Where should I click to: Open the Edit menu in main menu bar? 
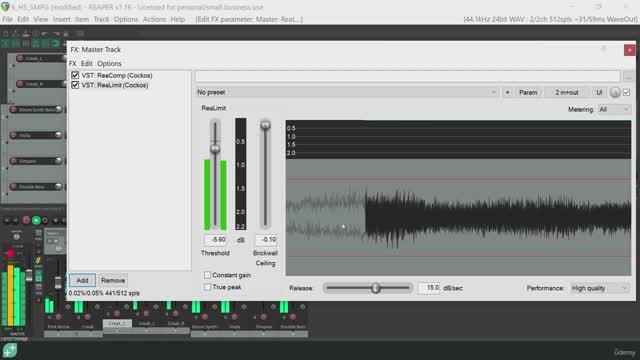tap(23, 19)
